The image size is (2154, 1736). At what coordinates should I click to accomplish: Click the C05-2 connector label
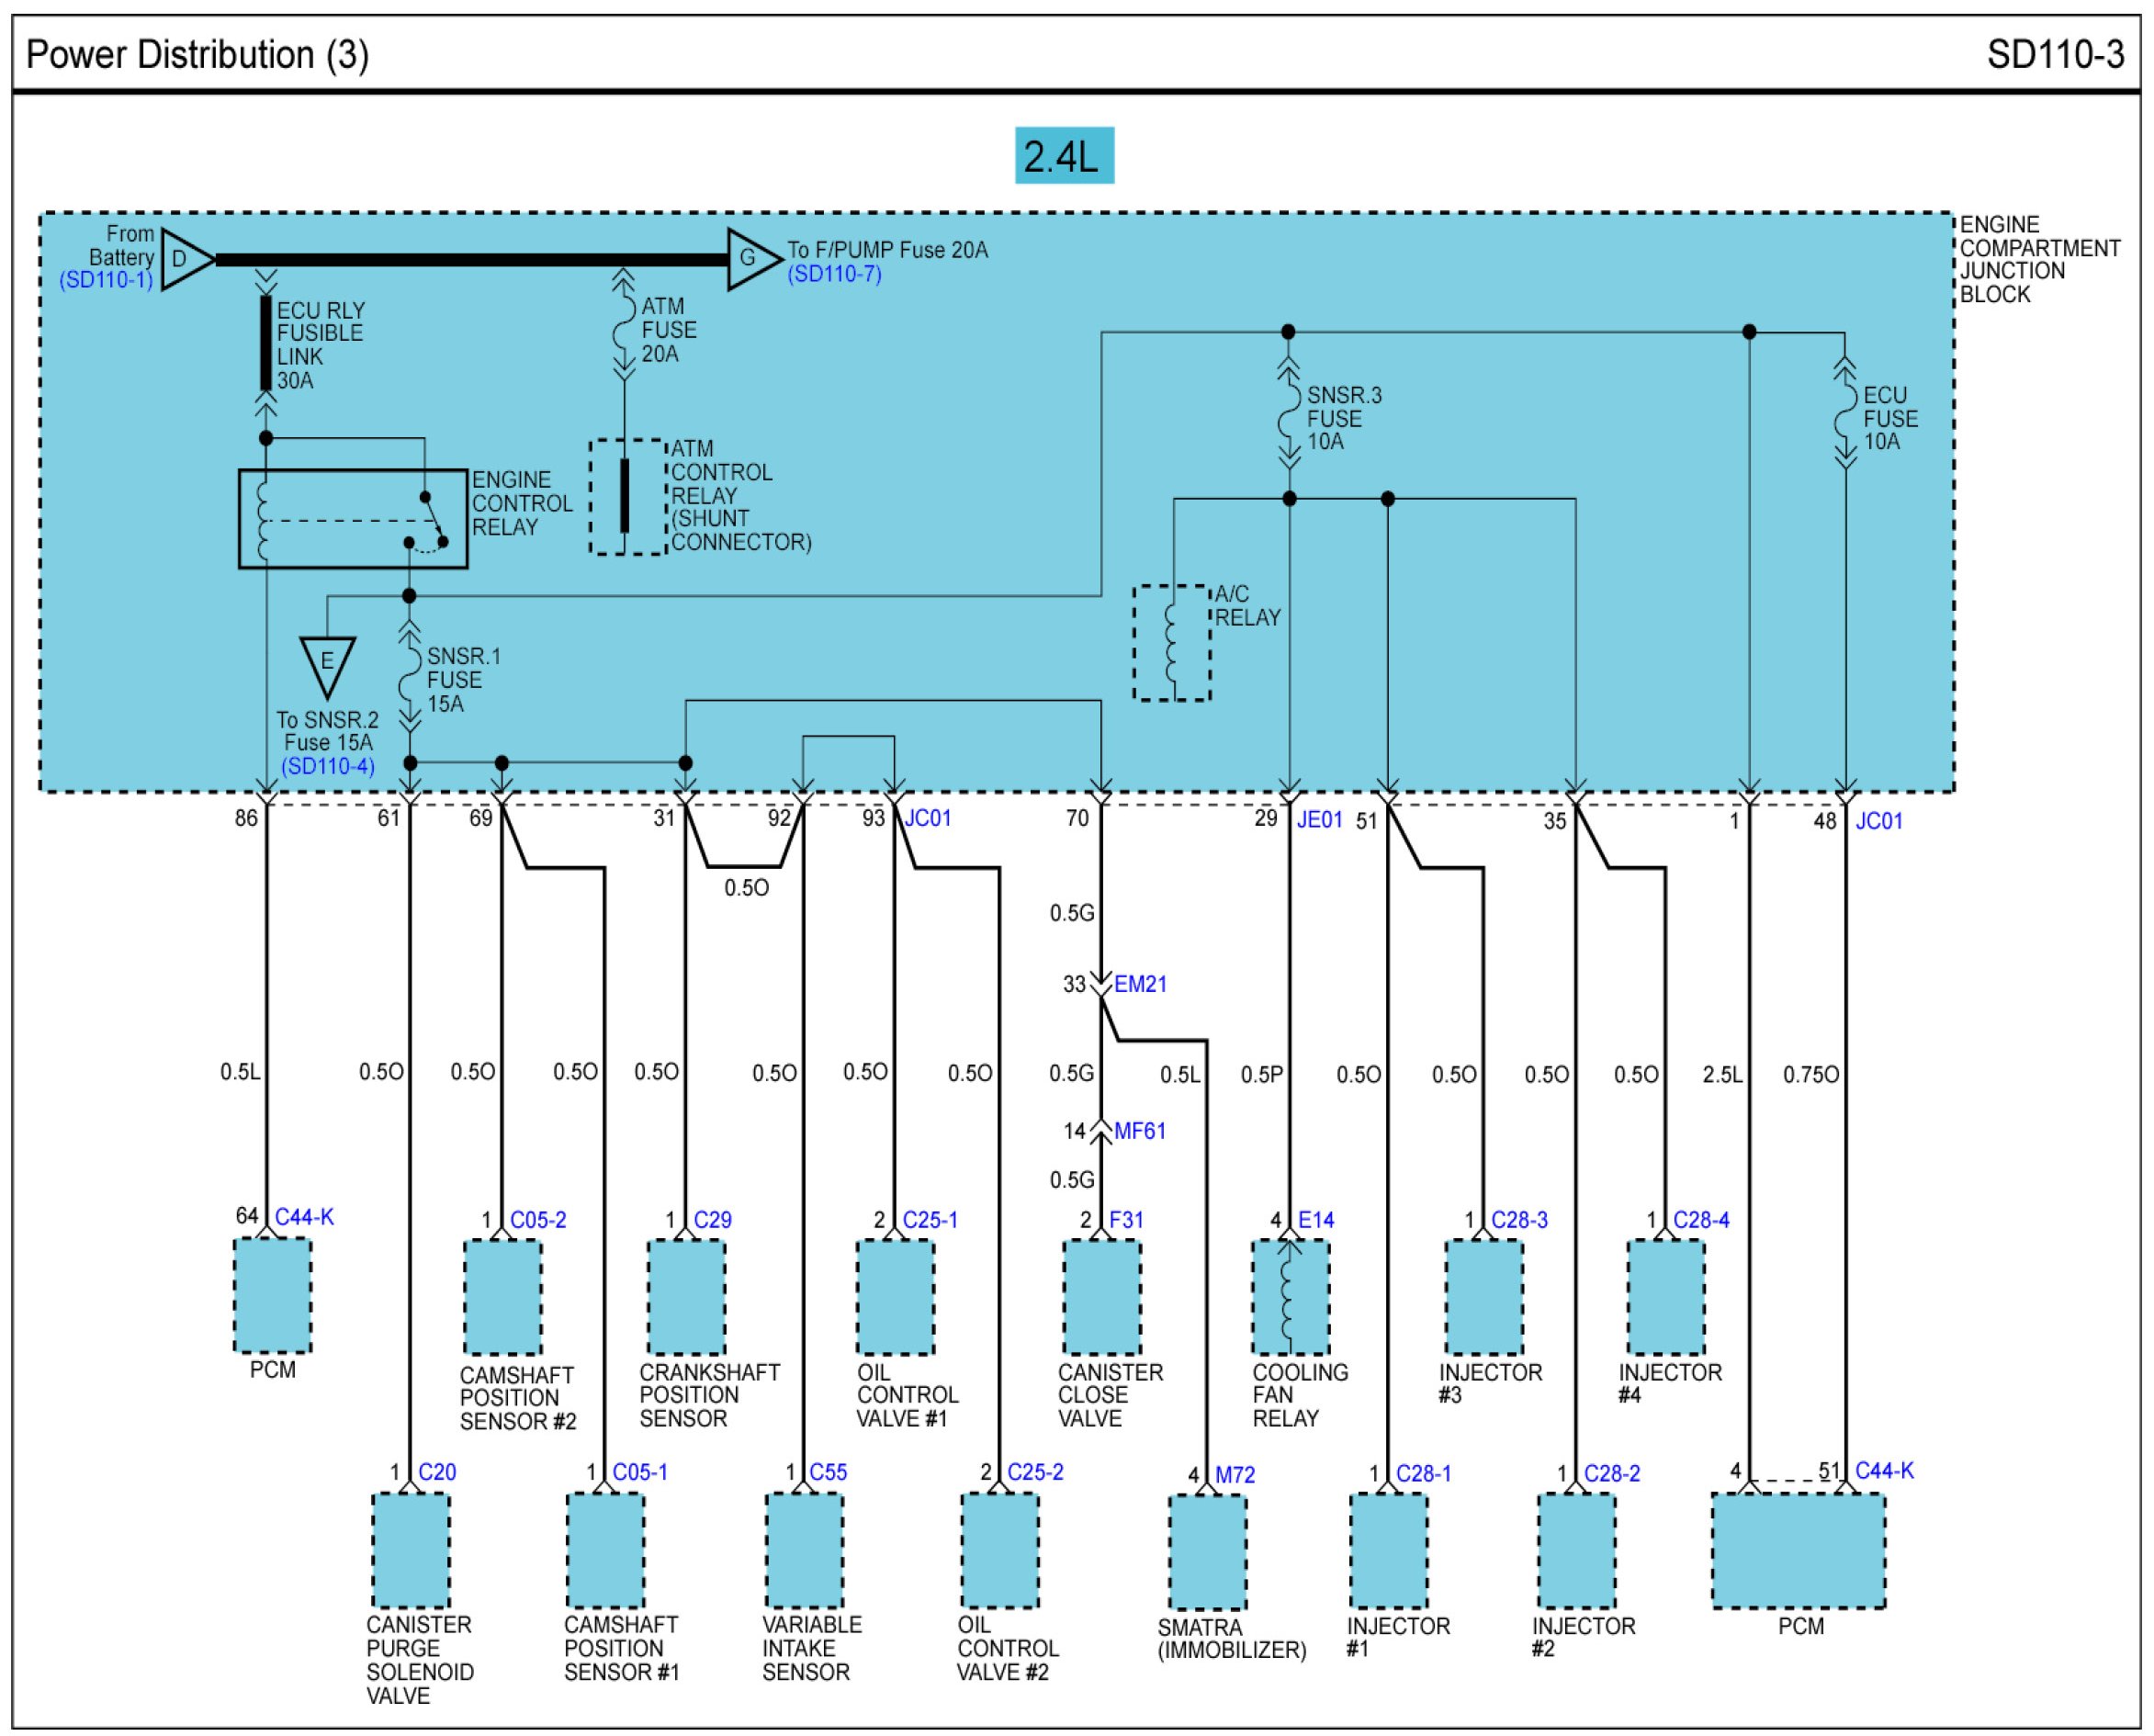538,1220
